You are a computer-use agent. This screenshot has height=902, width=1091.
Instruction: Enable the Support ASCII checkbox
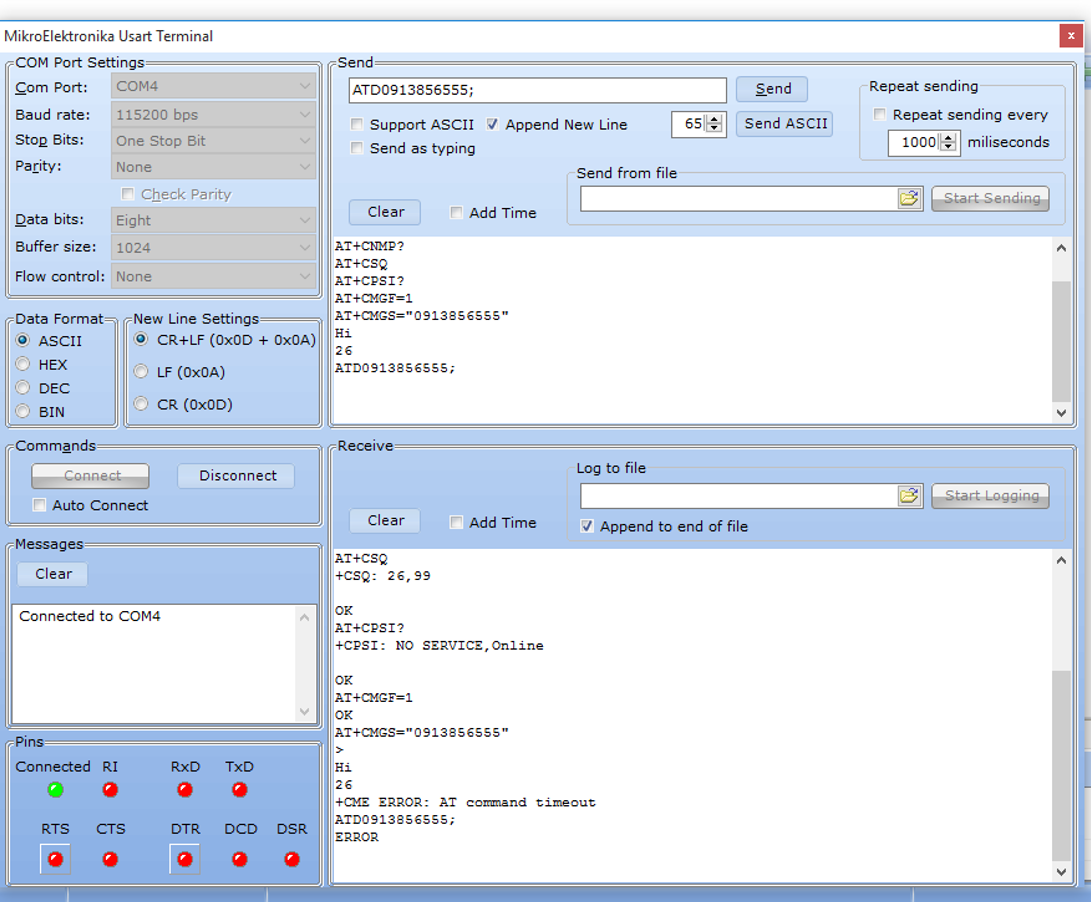[x=357, y=125]
